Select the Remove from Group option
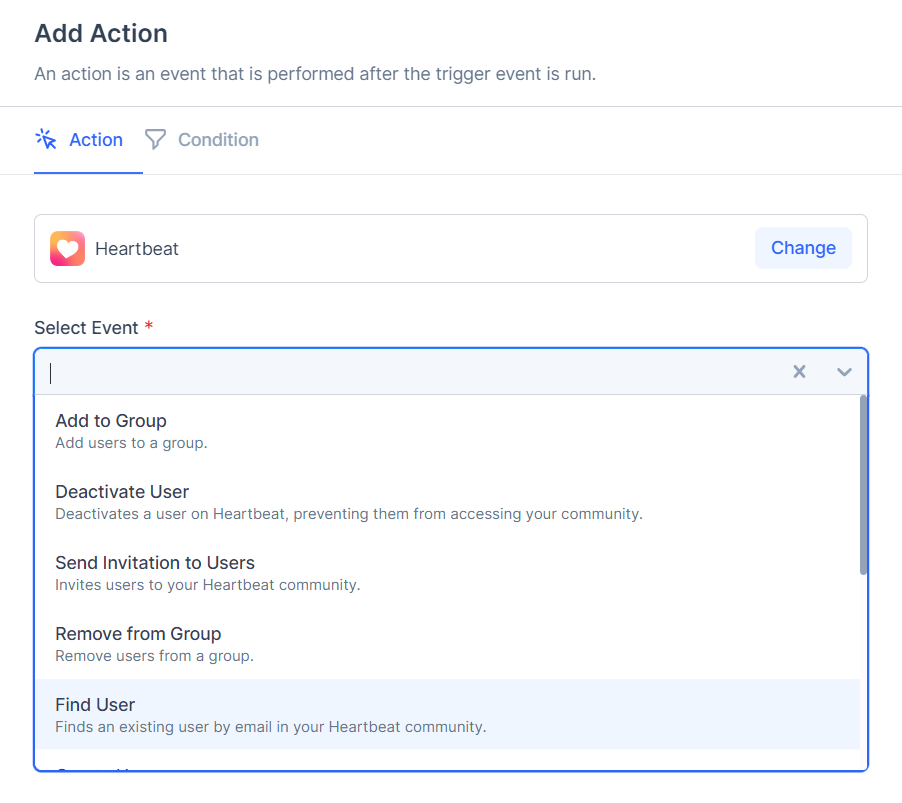 pos(138,634)
